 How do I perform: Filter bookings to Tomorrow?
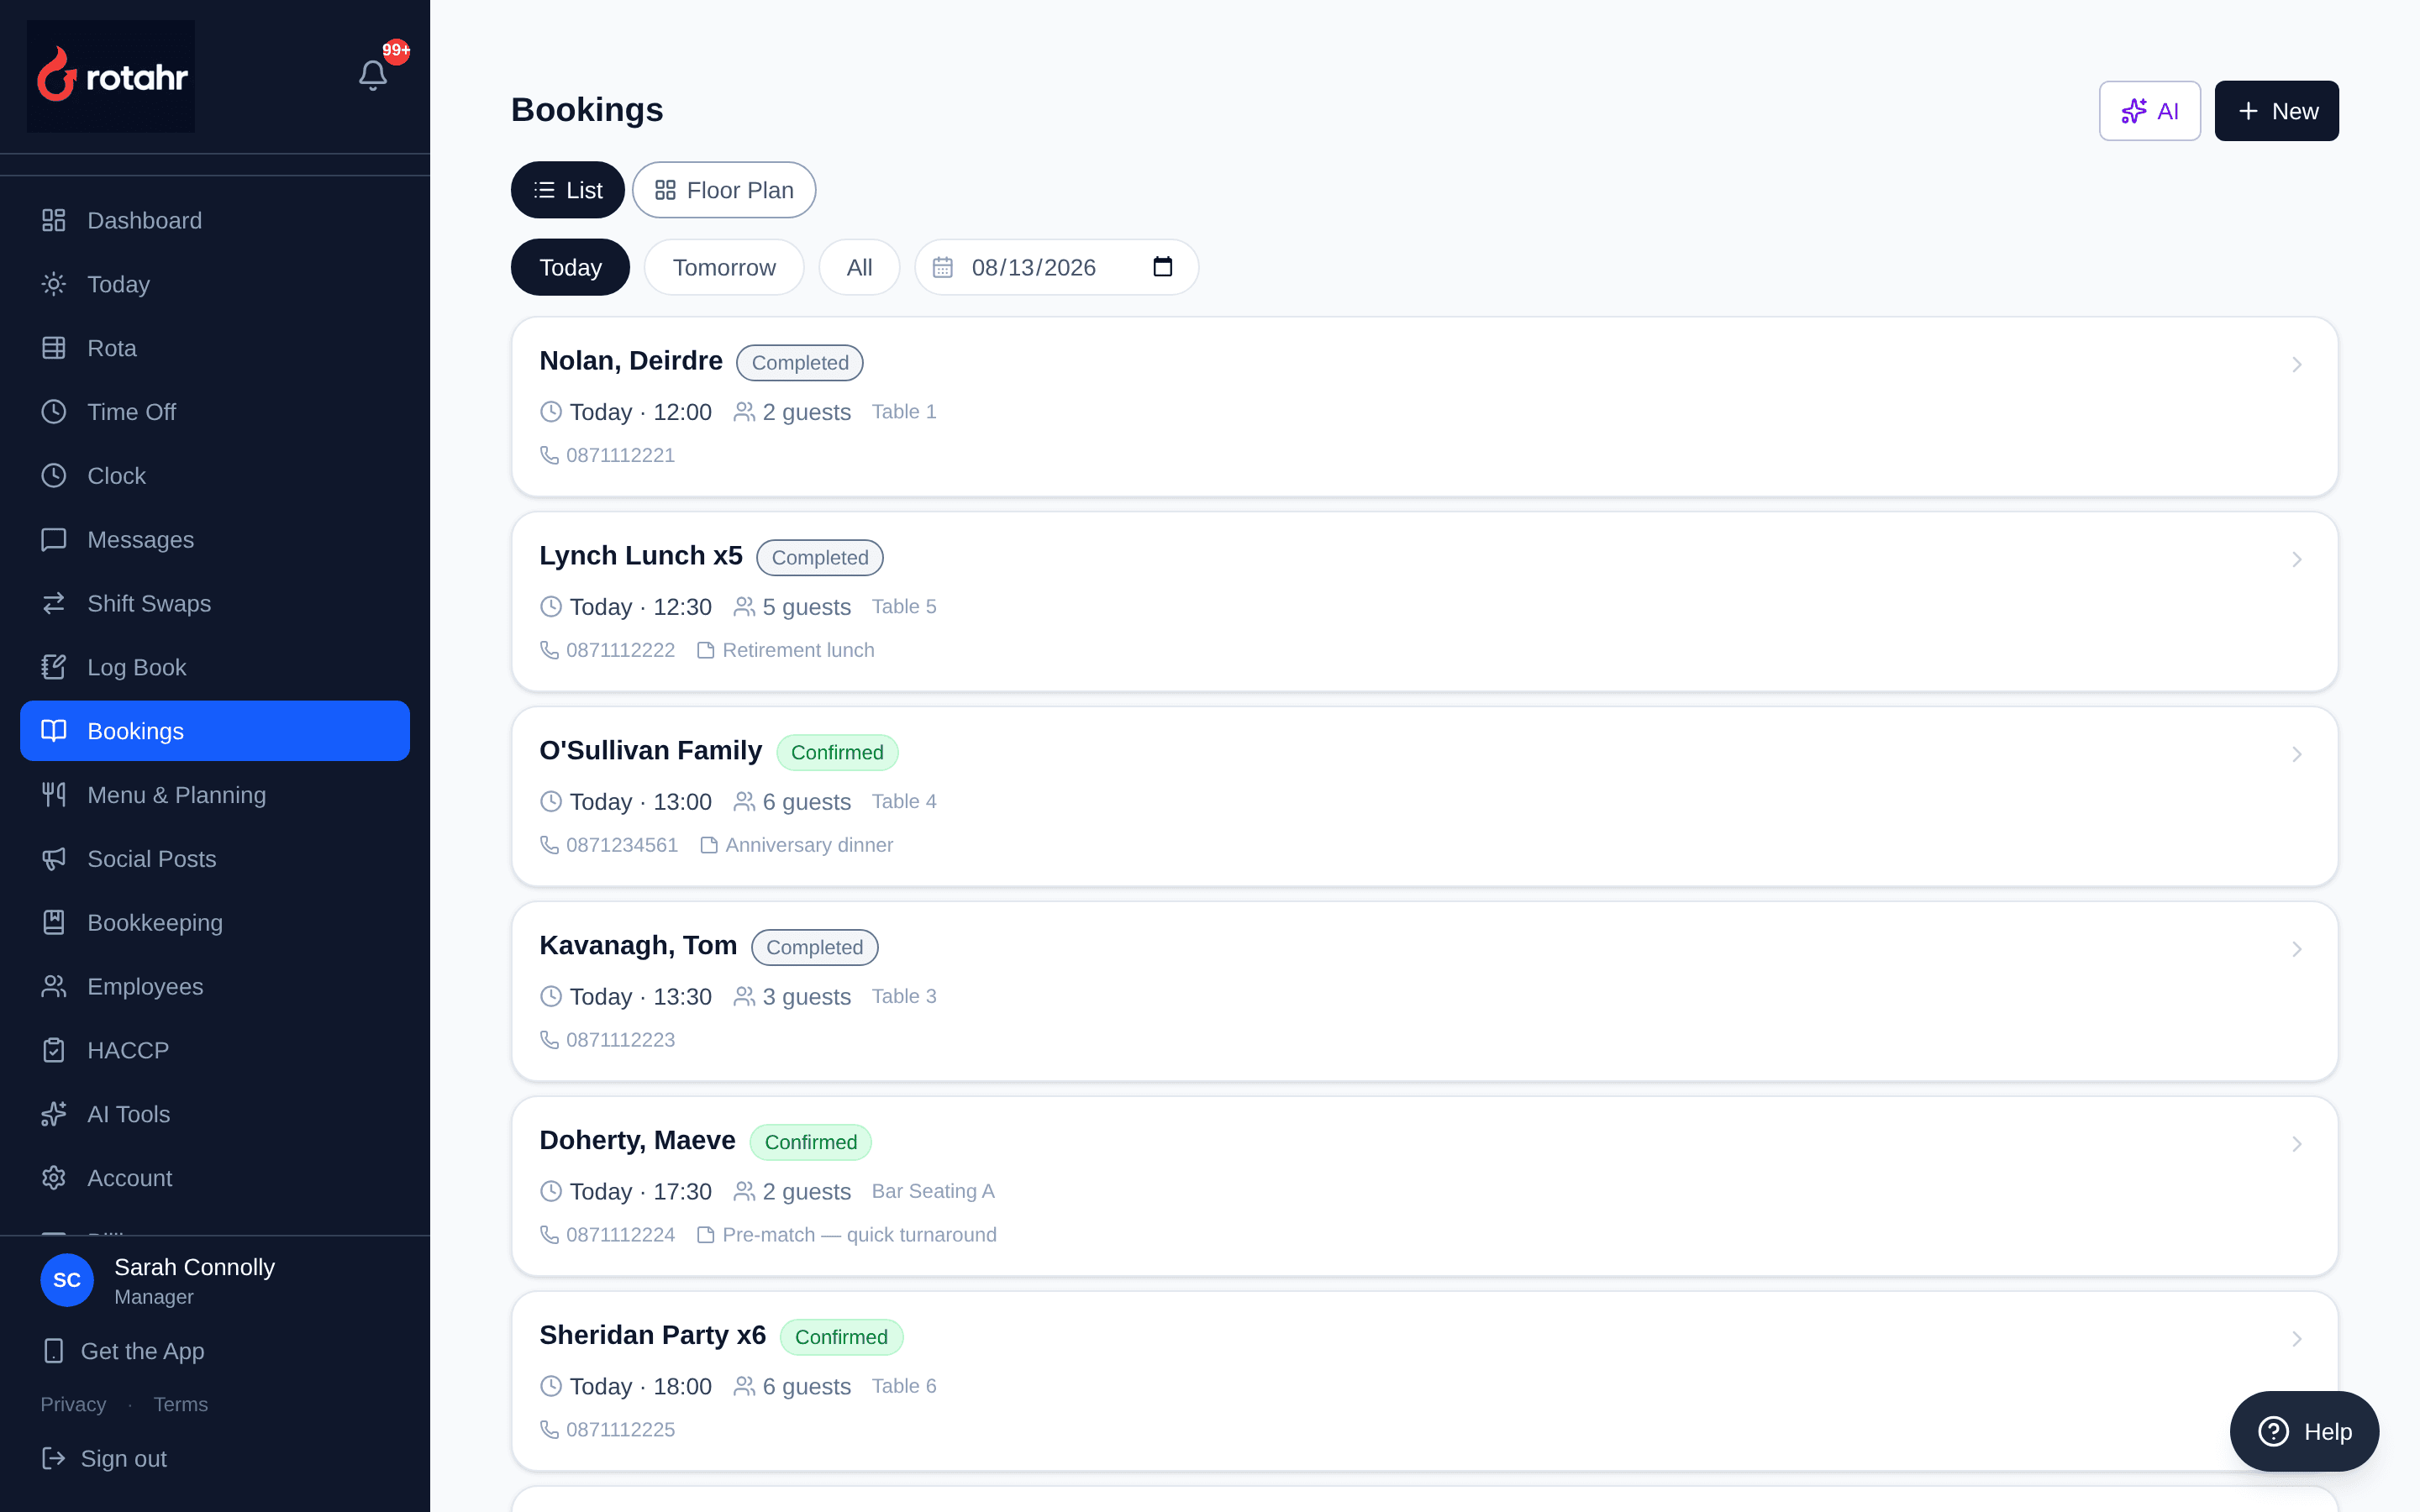(x=724, y=267)
